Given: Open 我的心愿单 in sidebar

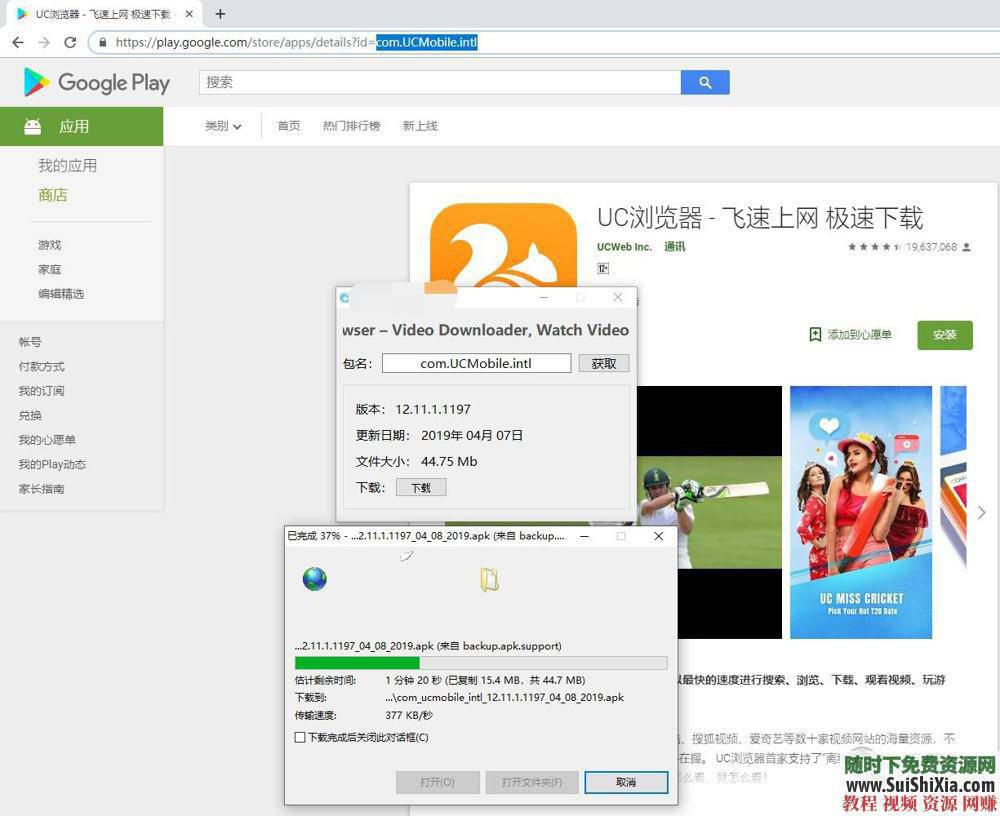Looking at the screenshot, I should (47, 440).
